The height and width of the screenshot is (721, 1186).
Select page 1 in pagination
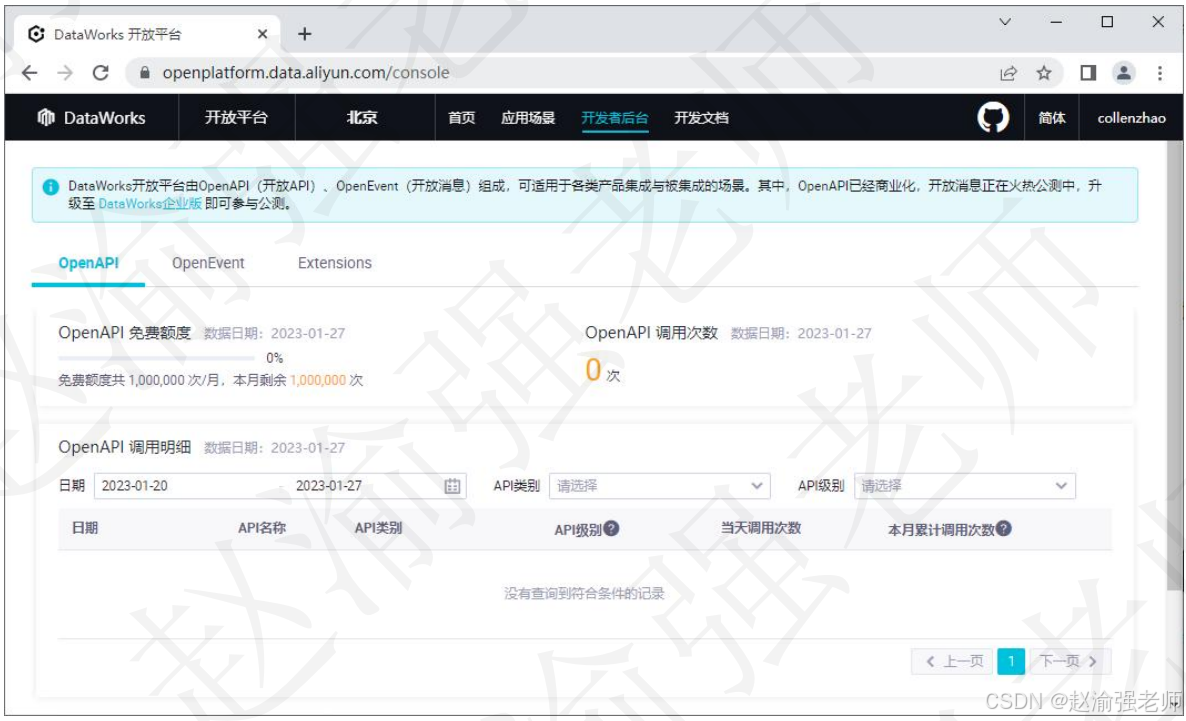[x=1011, y=661]
